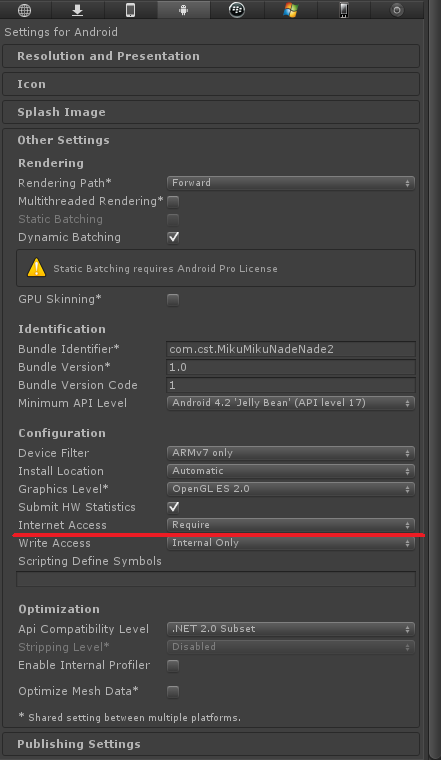The image size is (441, 760).
Task: Expand the Publishing Settings section
Action: tap(211, 744)
